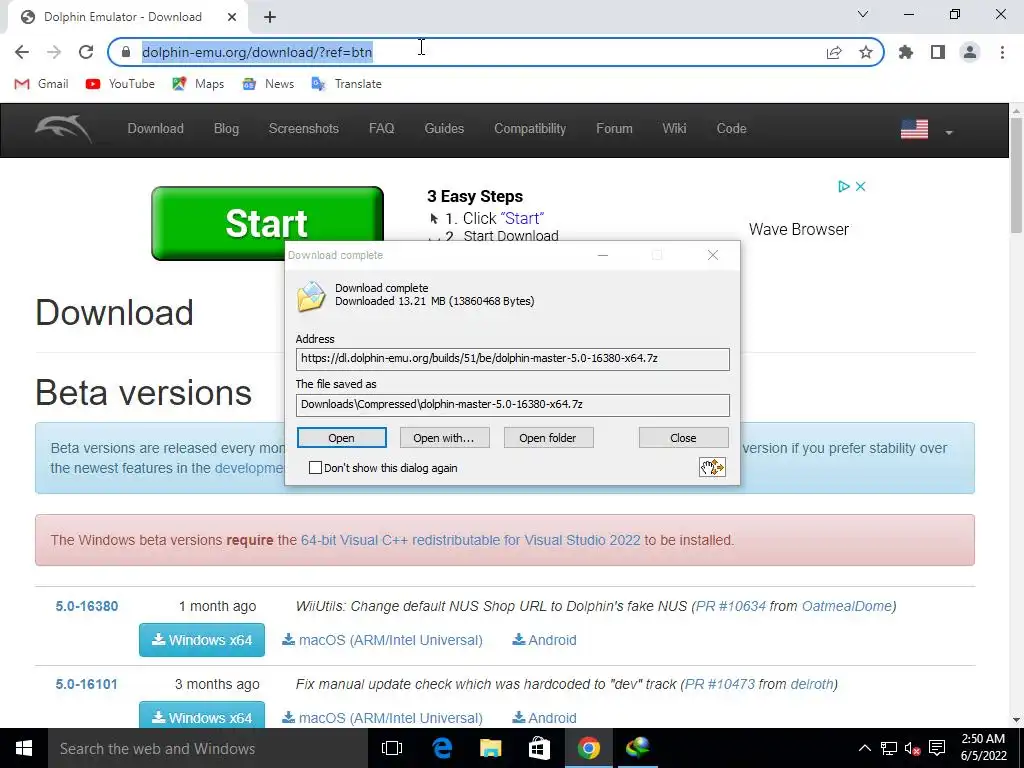This screenshot has width=1024, height=768.
Task: Click the green Start ad button
Action: coord(267,223)
